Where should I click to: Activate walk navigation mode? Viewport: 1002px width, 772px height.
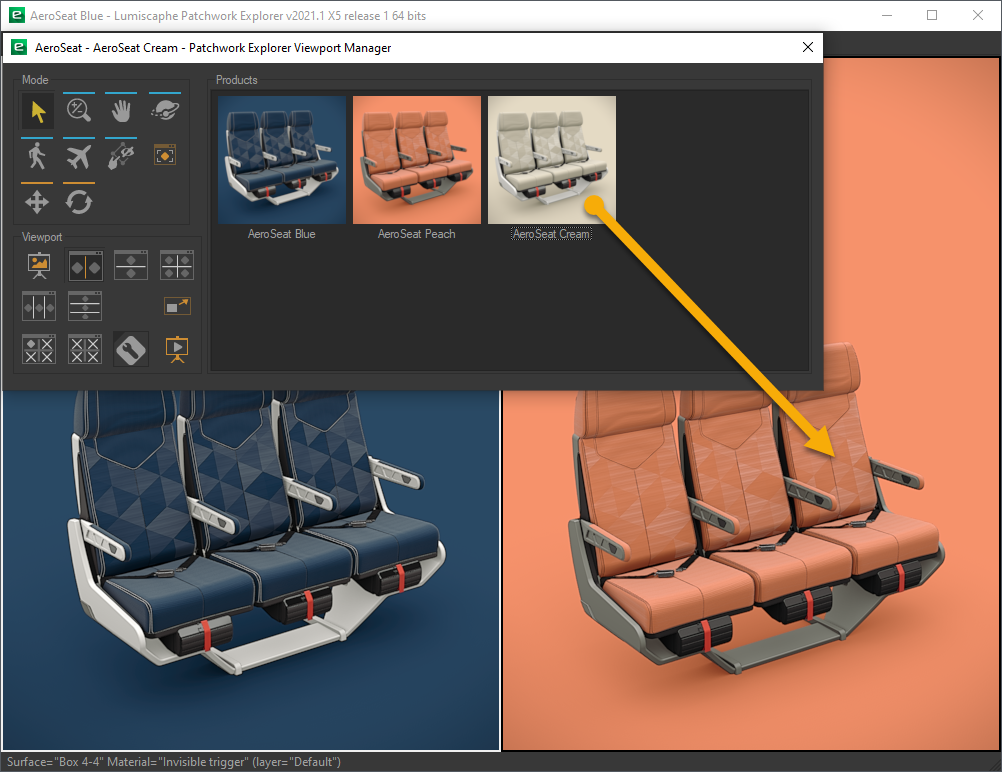tap(37, 154)
